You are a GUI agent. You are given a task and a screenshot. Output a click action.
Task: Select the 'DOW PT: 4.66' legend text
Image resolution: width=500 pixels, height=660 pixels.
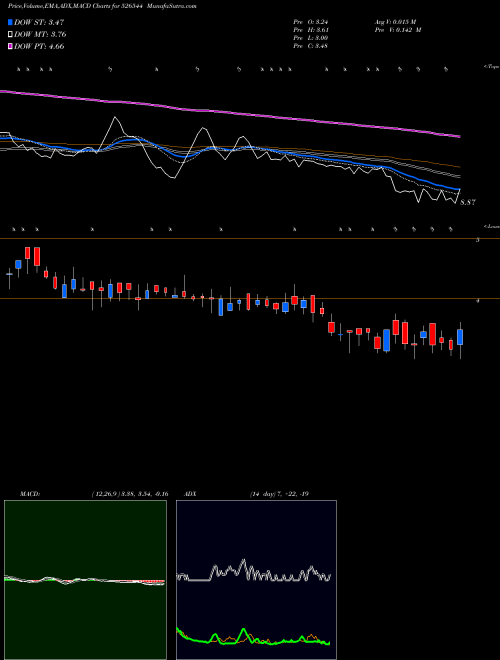39,46
